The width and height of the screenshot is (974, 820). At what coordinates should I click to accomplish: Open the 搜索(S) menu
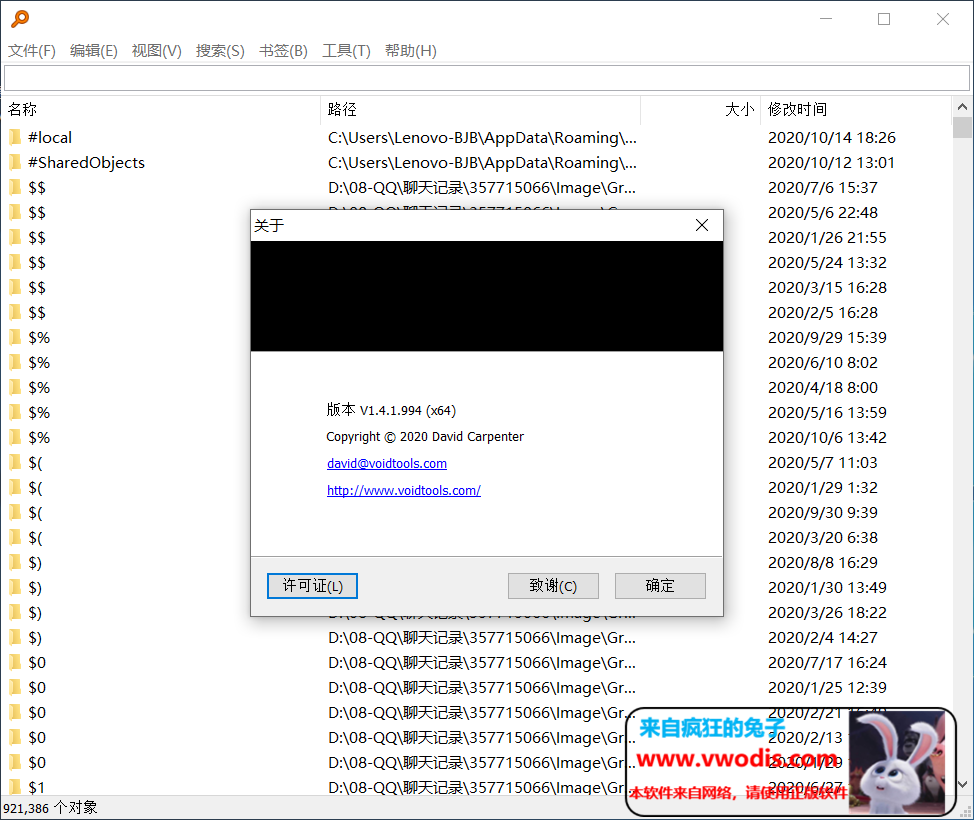(219, 50)
